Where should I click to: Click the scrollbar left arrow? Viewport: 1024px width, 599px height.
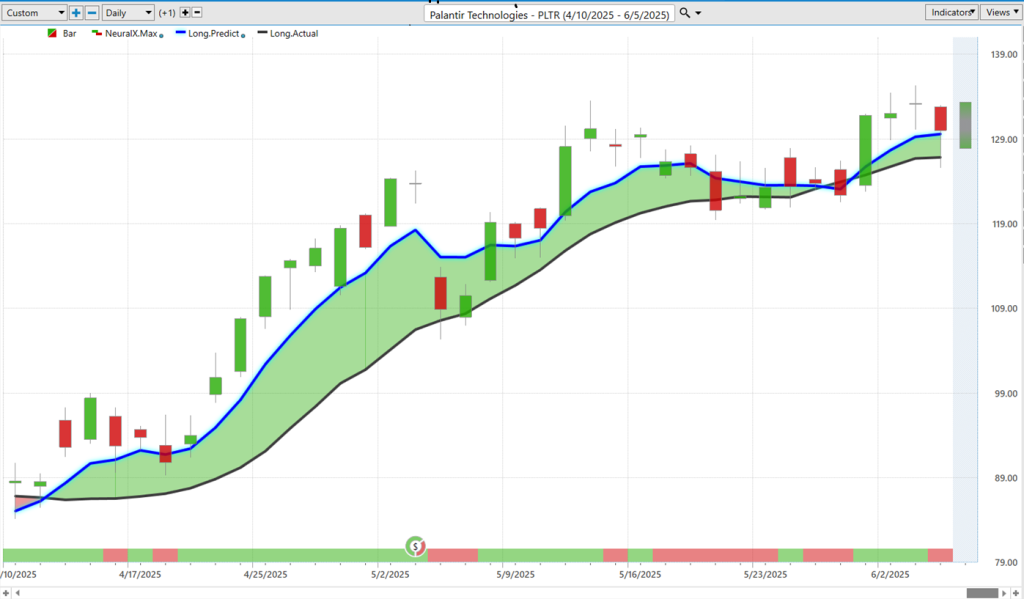[18, 593]
